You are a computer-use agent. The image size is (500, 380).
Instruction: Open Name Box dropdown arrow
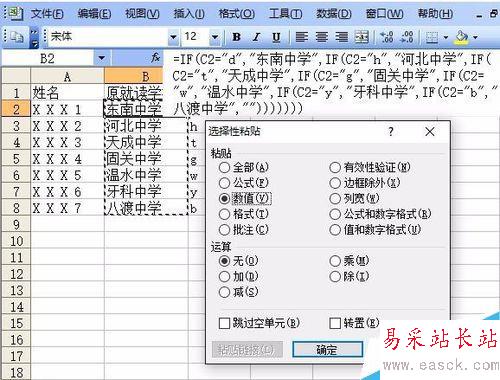pyautogui.click(x=101, y=59)
